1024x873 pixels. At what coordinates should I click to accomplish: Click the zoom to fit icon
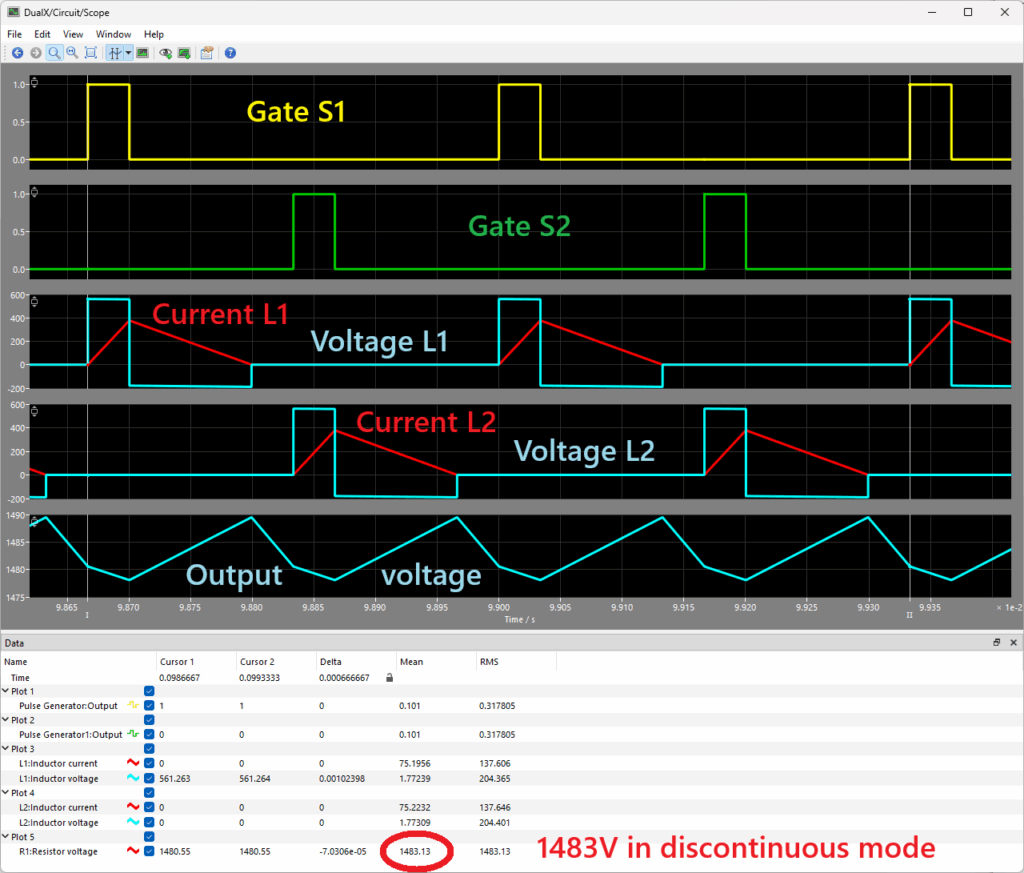tap(91, 53)
